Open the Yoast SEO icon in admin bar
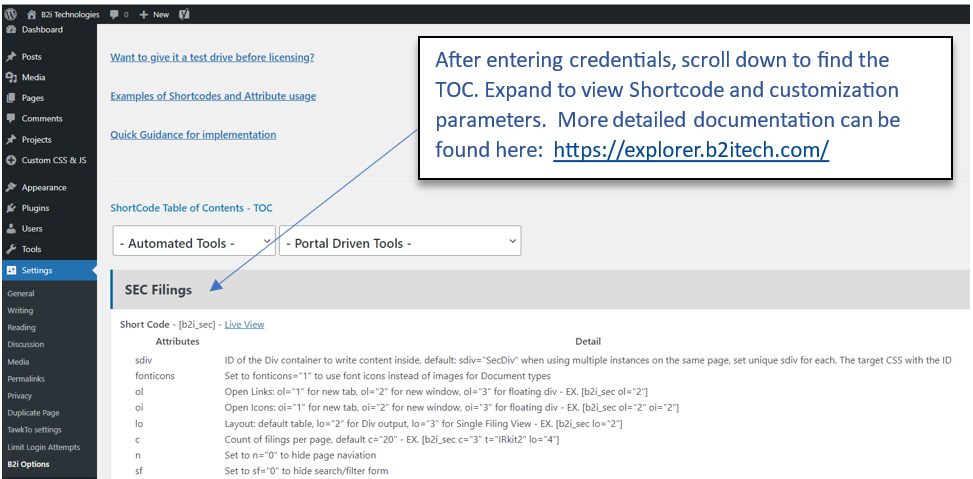 183,14
